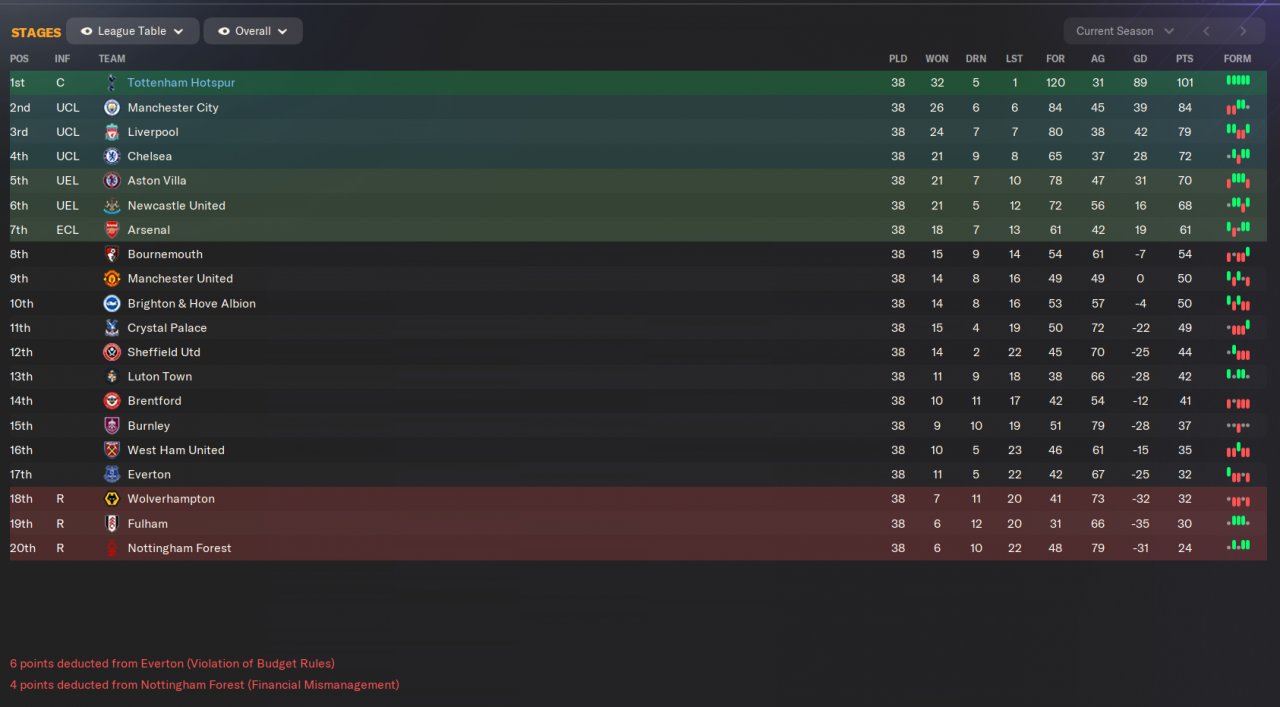Open the Current Season selector

tap(1124, 31)
